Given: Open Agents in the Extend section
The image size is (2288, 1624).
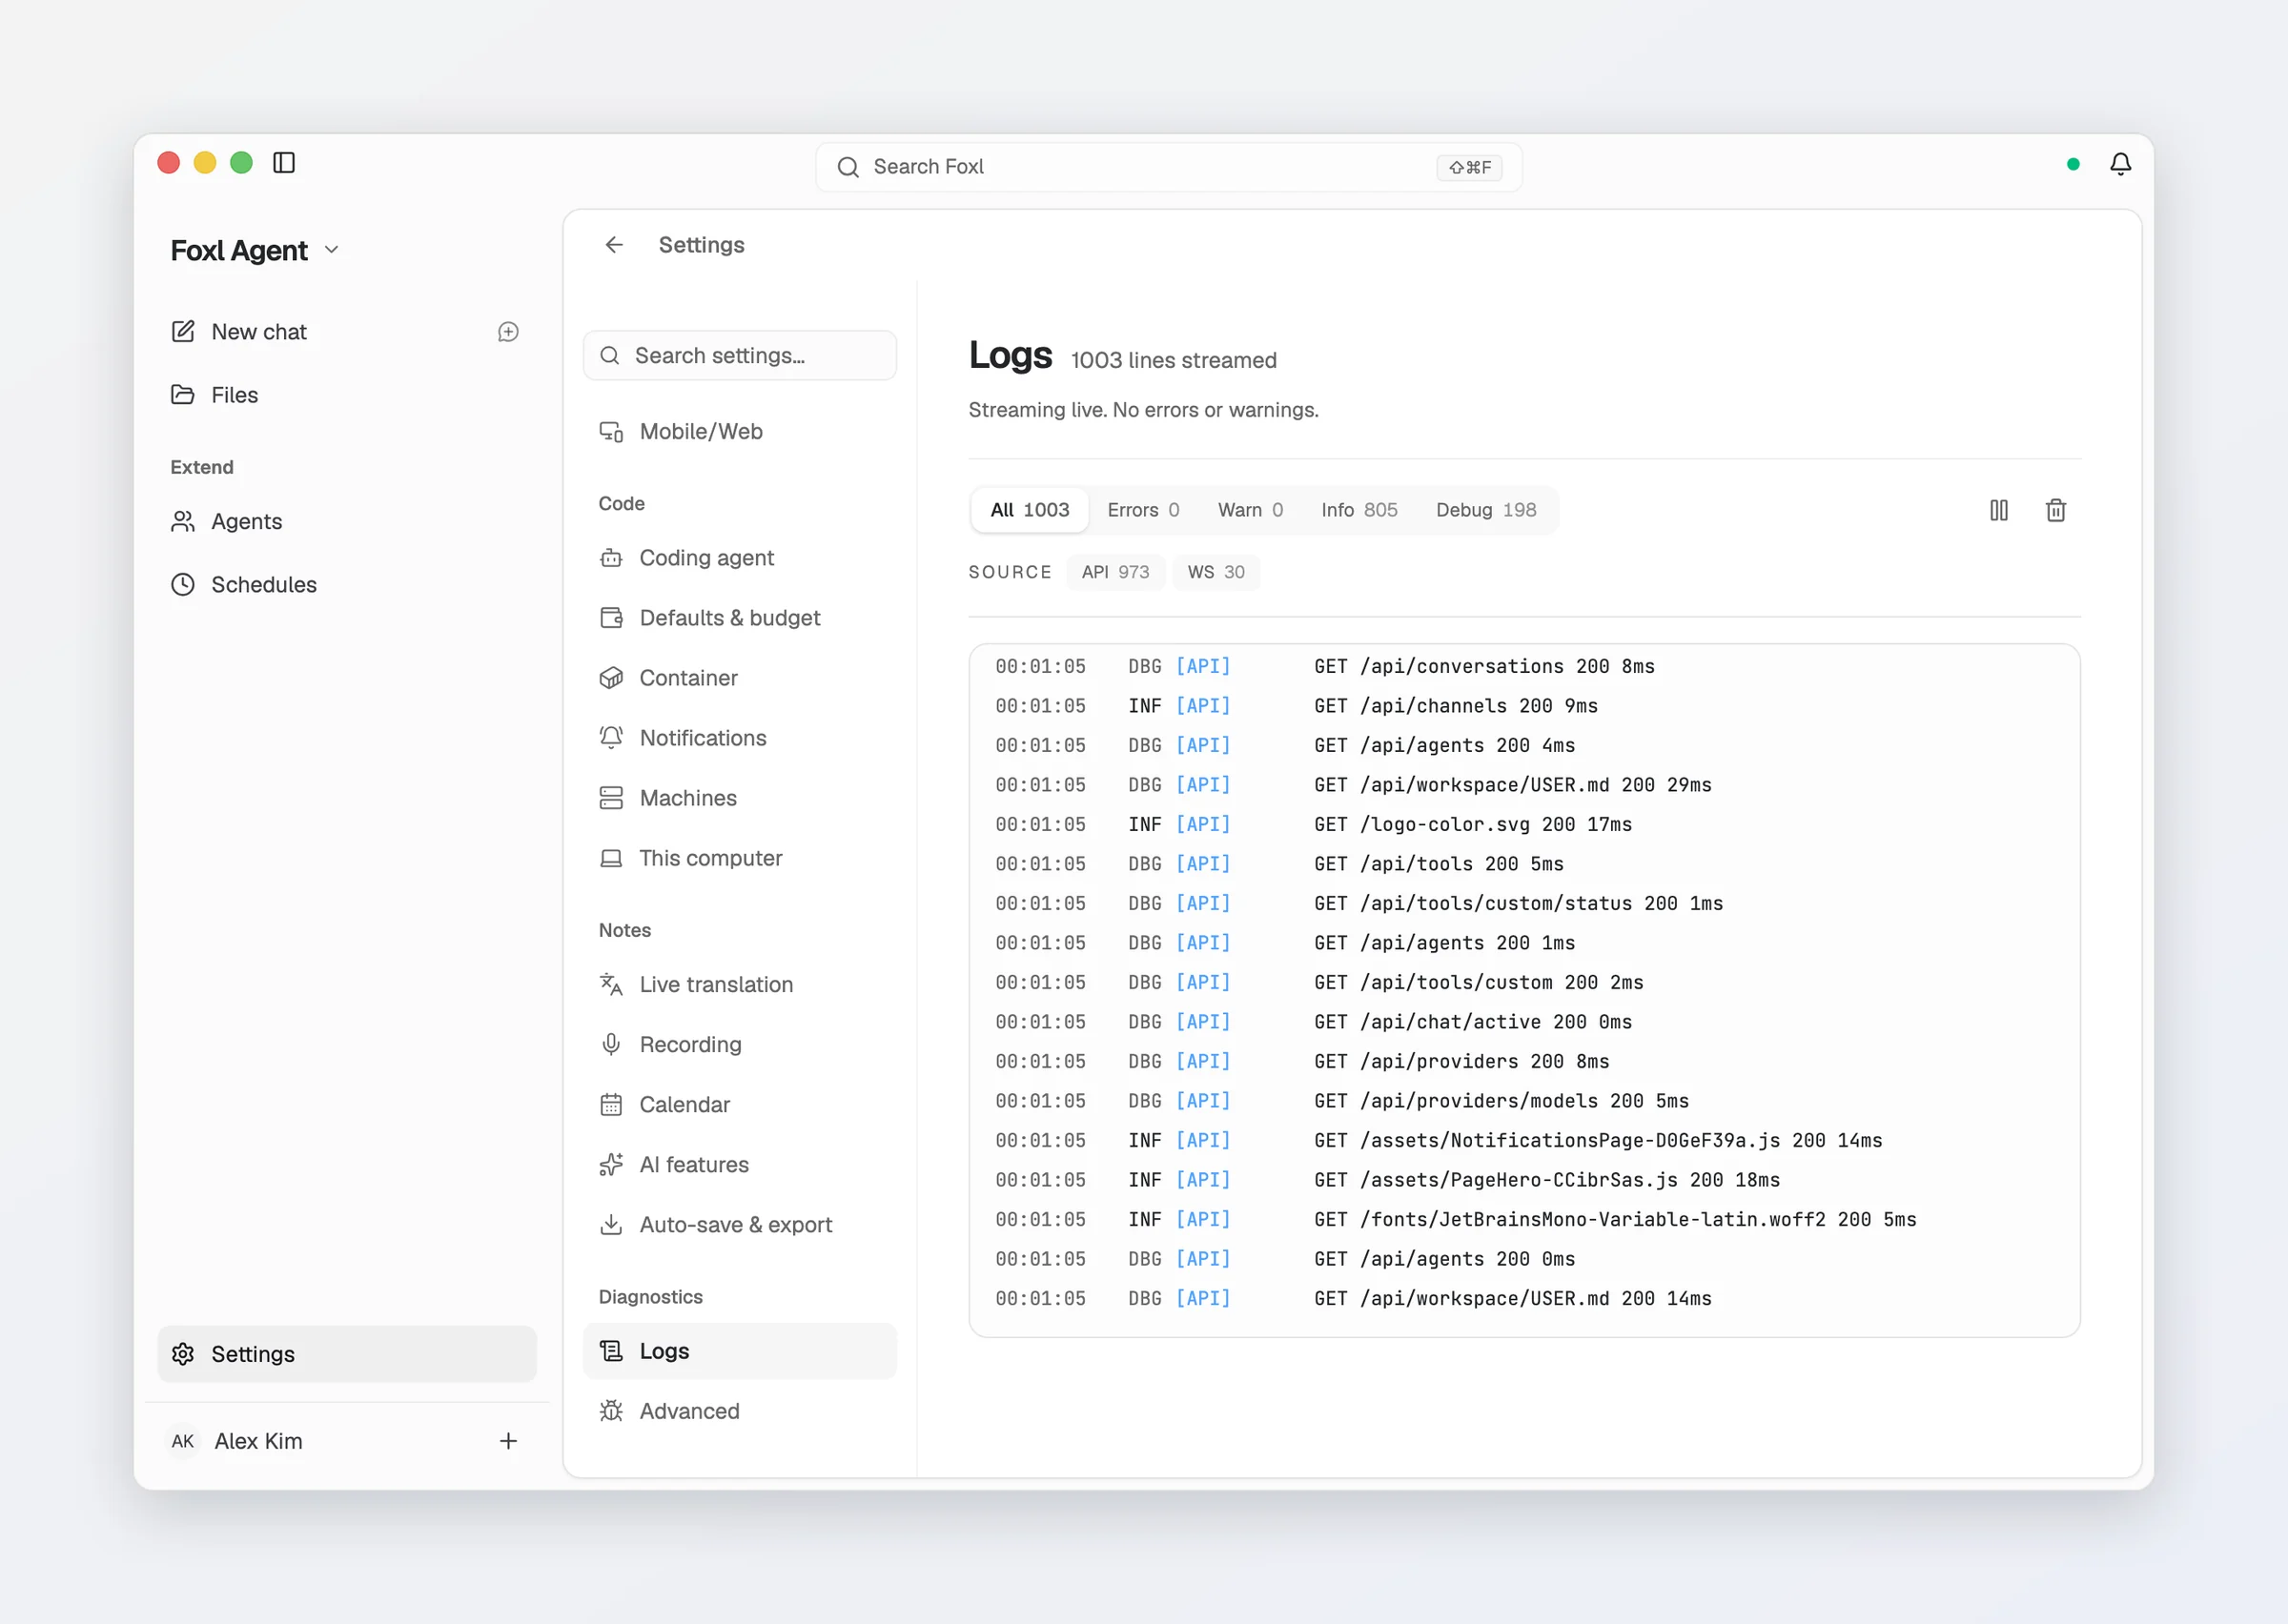Looking at the screenshot, I should [x=346, y=521].
